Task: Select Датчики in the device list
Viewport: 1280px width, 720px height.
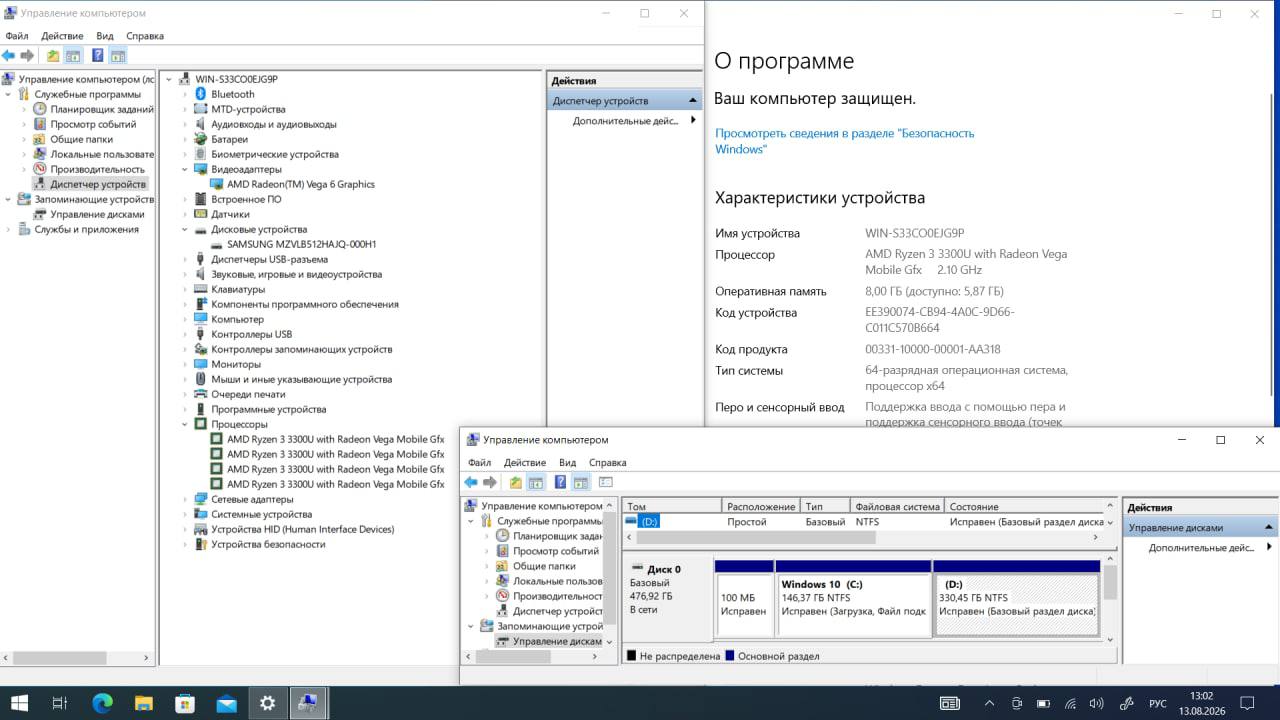Action: point(231,214)
